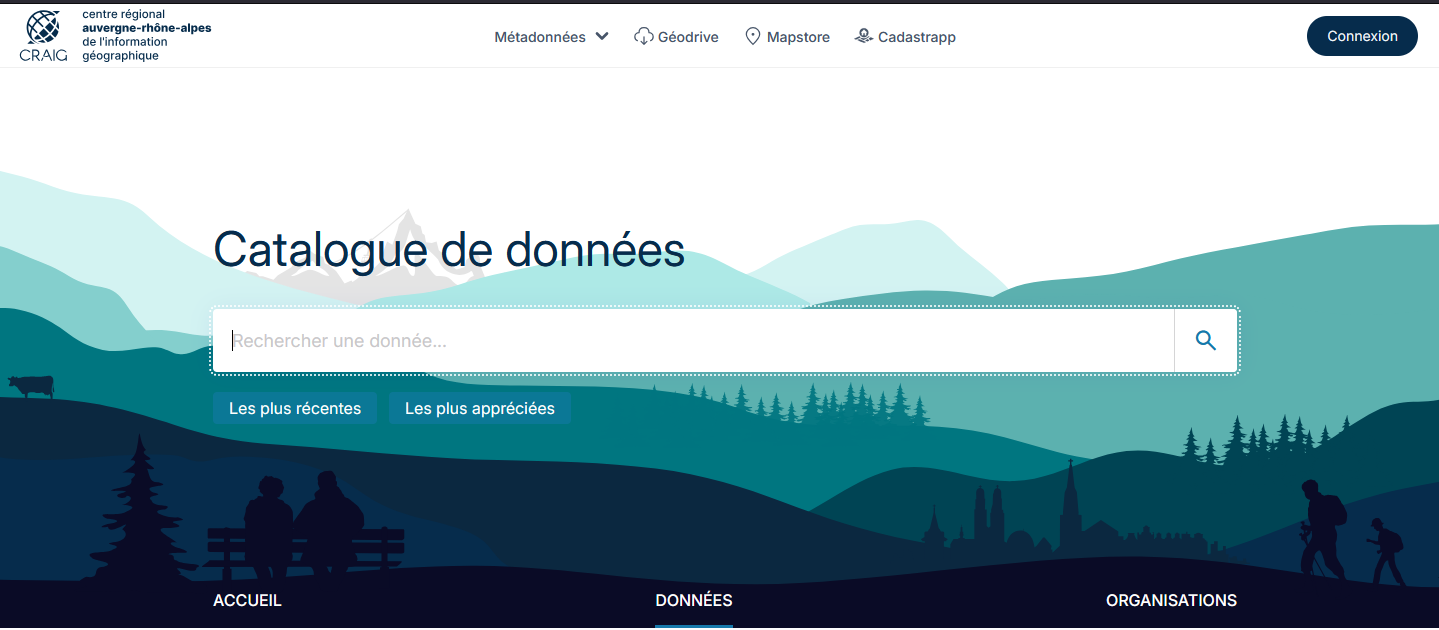The height and width of the screenshot is (630, 1439).
Task: Click the Cadastrapp parcel icon
Action: [864, 36]
